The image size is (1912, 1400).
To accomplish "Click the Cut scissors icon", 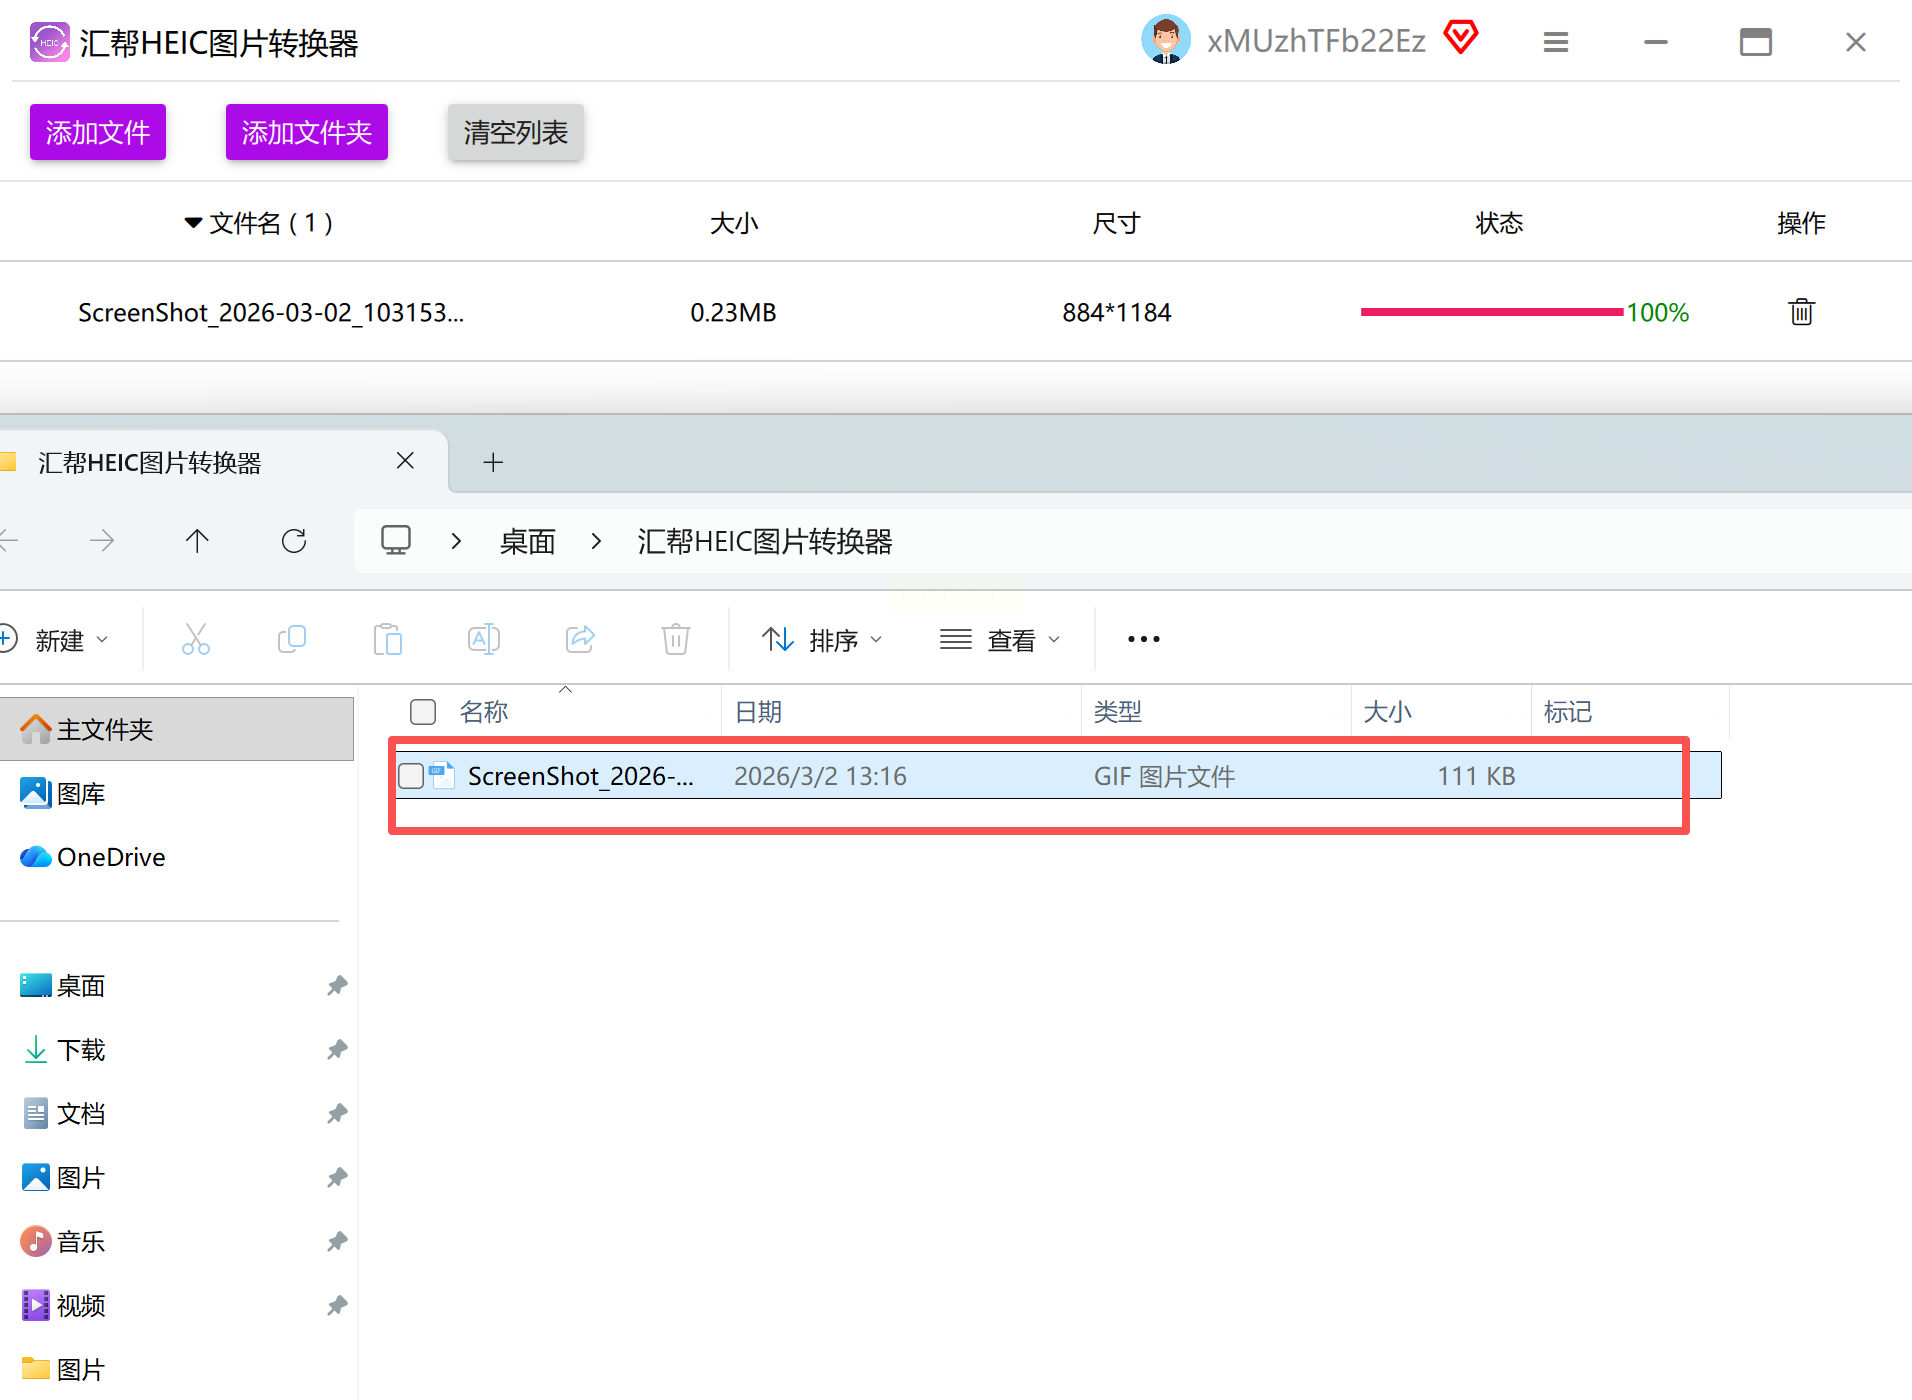I will 195,639.
